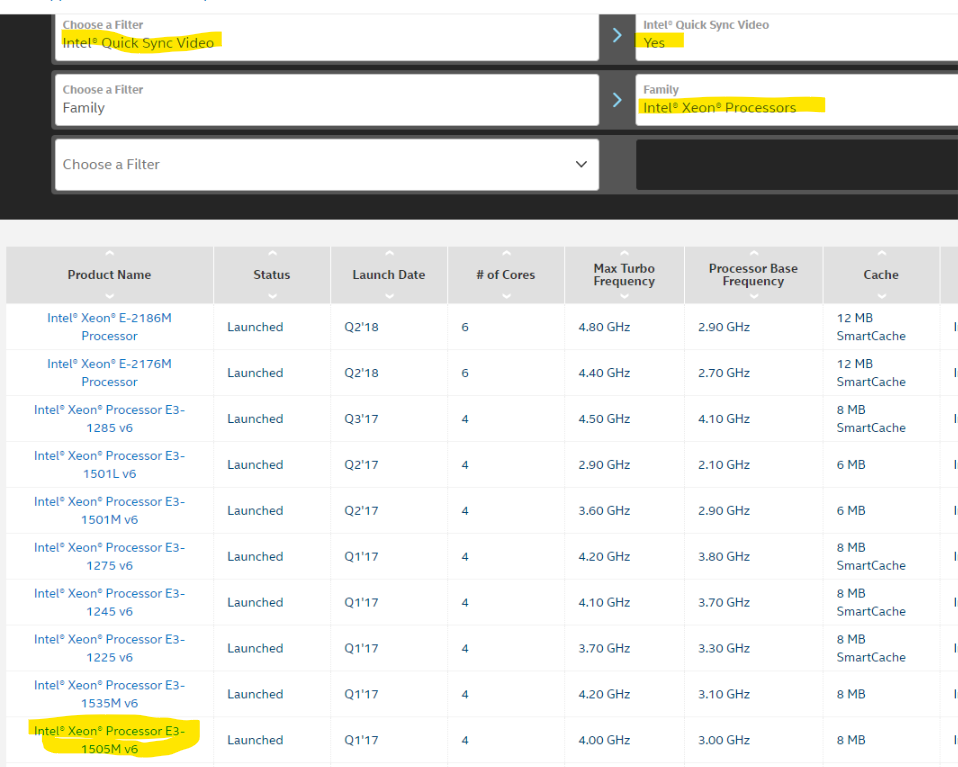The image size is (958, 767).
Task: Open Xeon Processor E3-1285 v6 link
Action: (x=109, y=419)
